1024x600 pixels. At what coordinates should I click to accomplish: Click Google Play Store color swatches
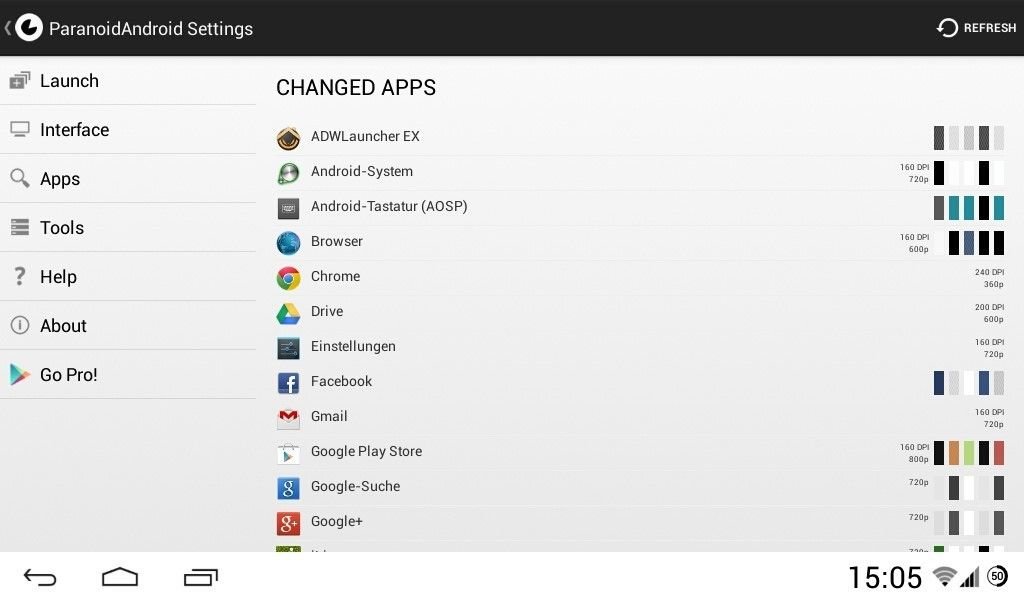click(x=968, y=452)
